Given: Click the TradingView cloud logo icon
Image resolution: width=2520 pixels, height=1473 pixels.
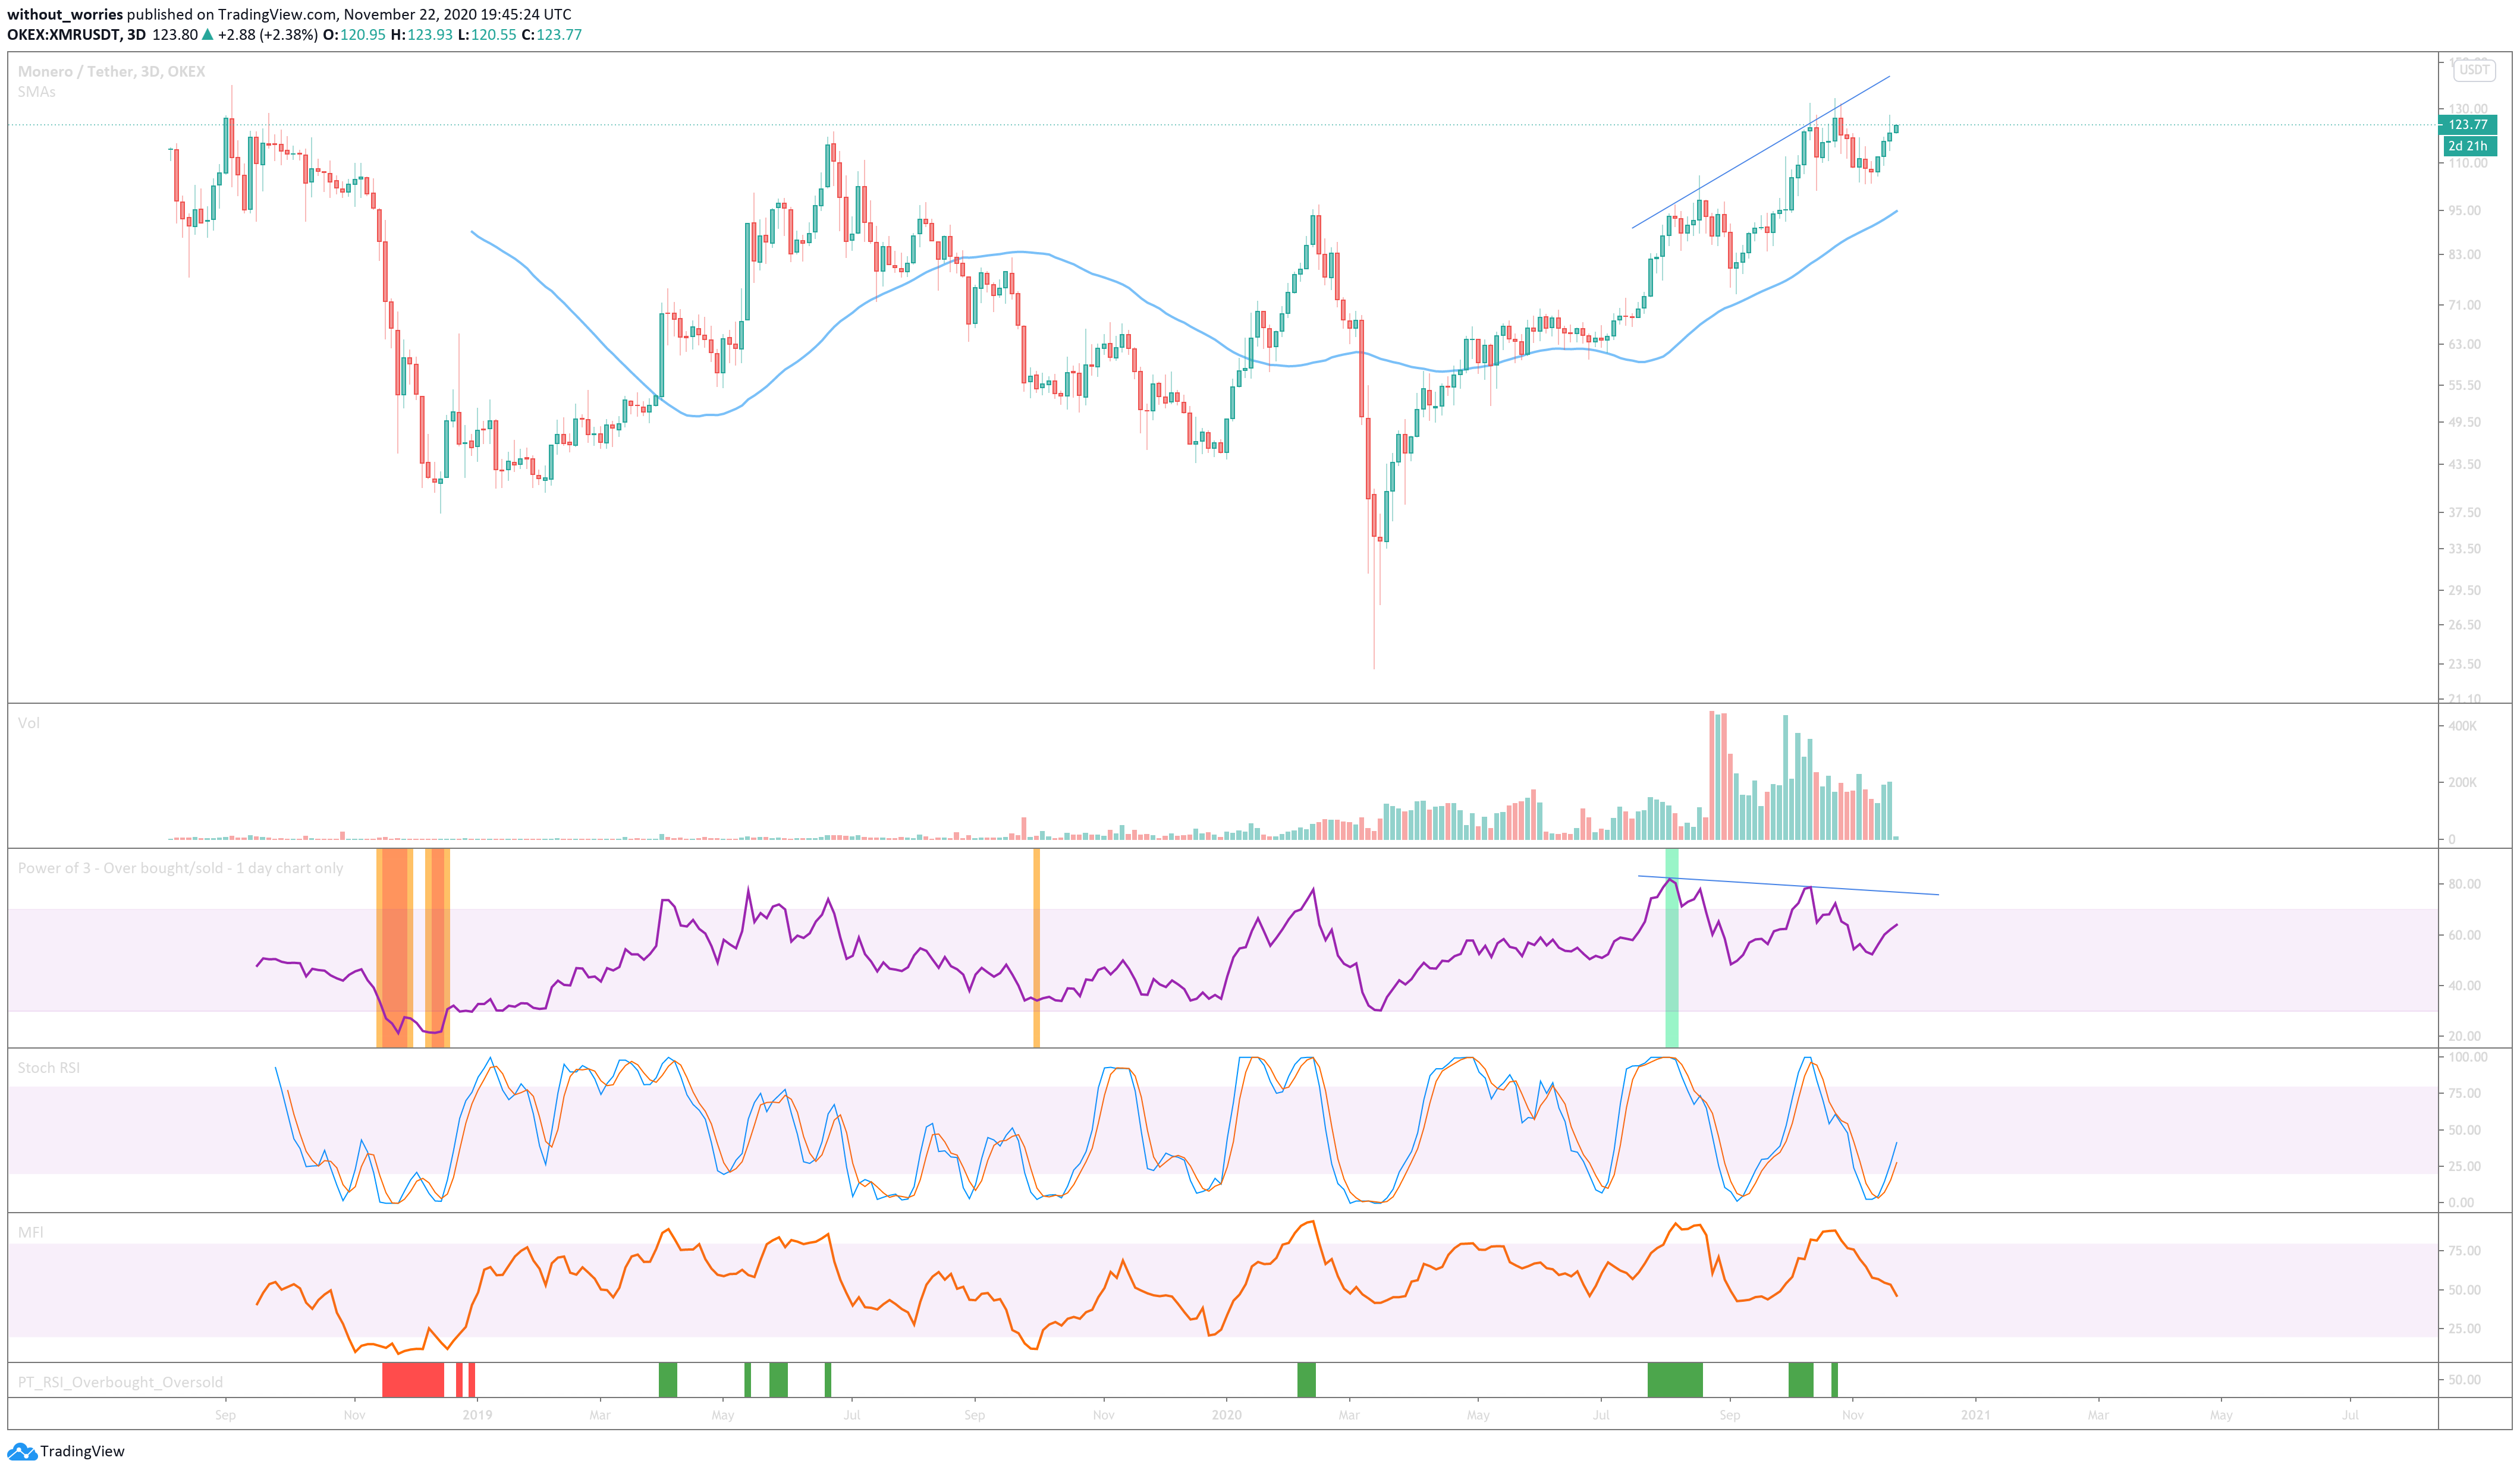Looking at the screenshot, I should [21, 1451].
